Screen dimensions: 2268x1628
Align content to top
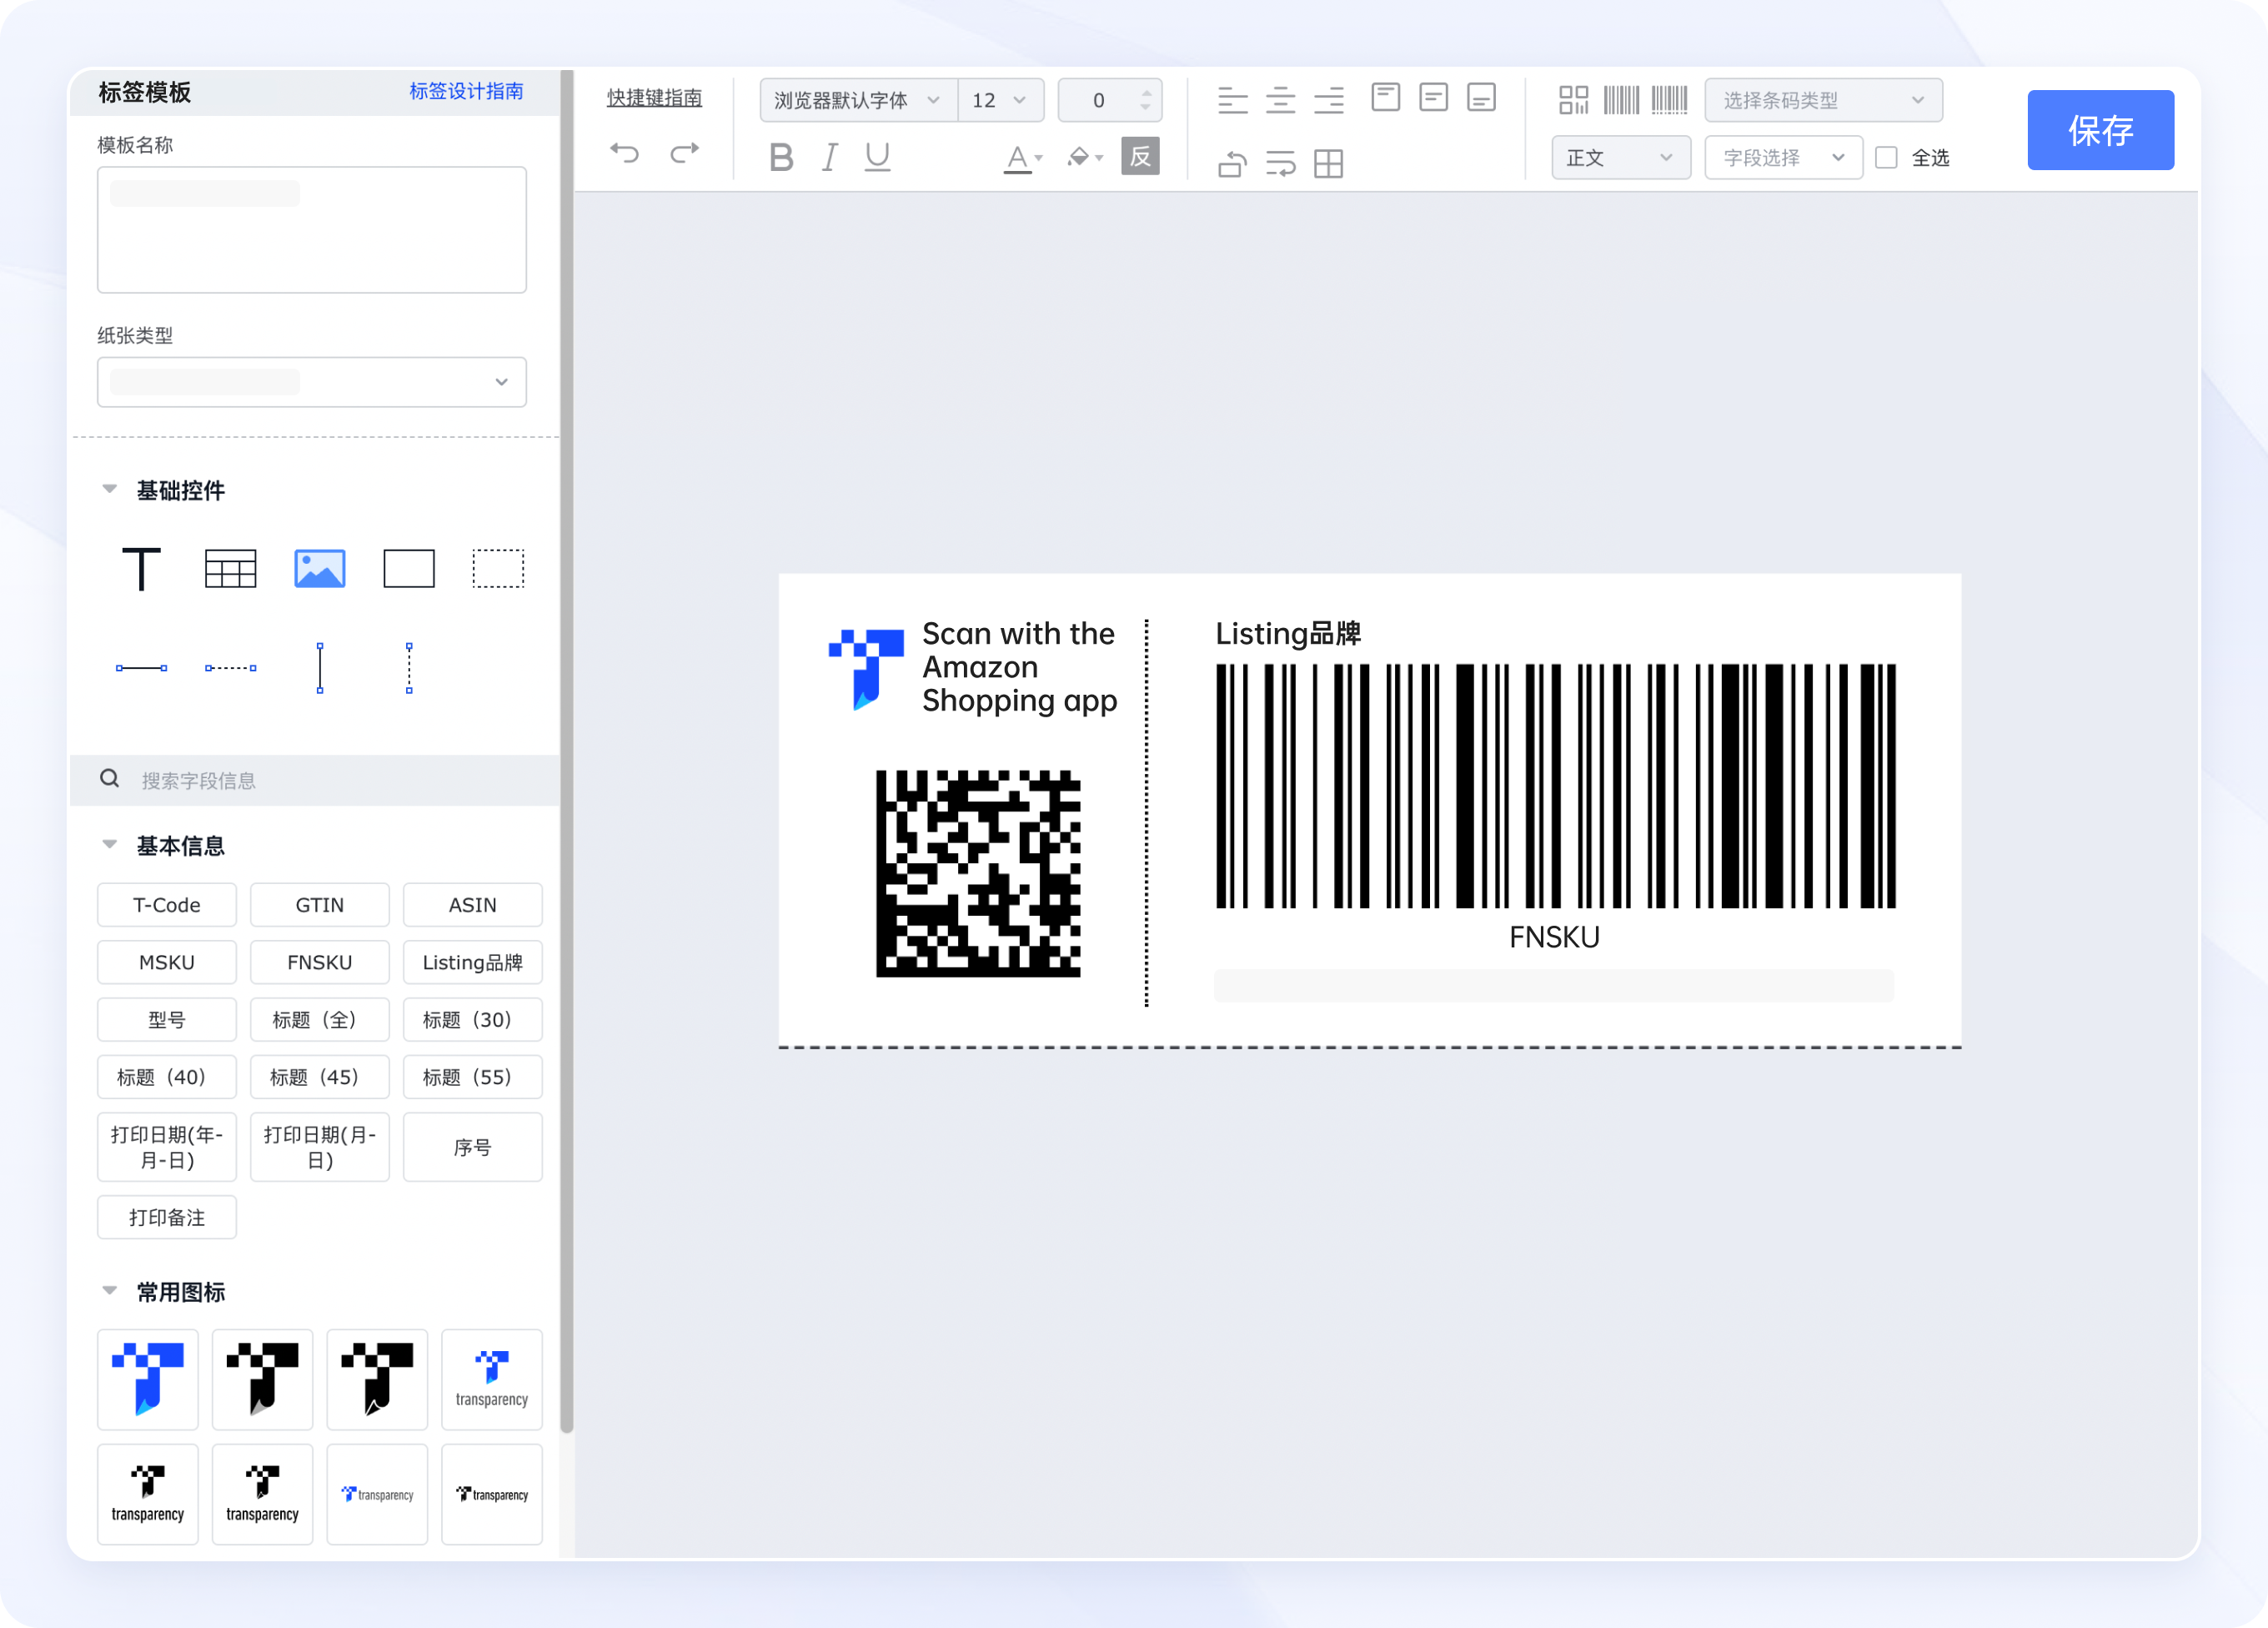point(1386,97)
